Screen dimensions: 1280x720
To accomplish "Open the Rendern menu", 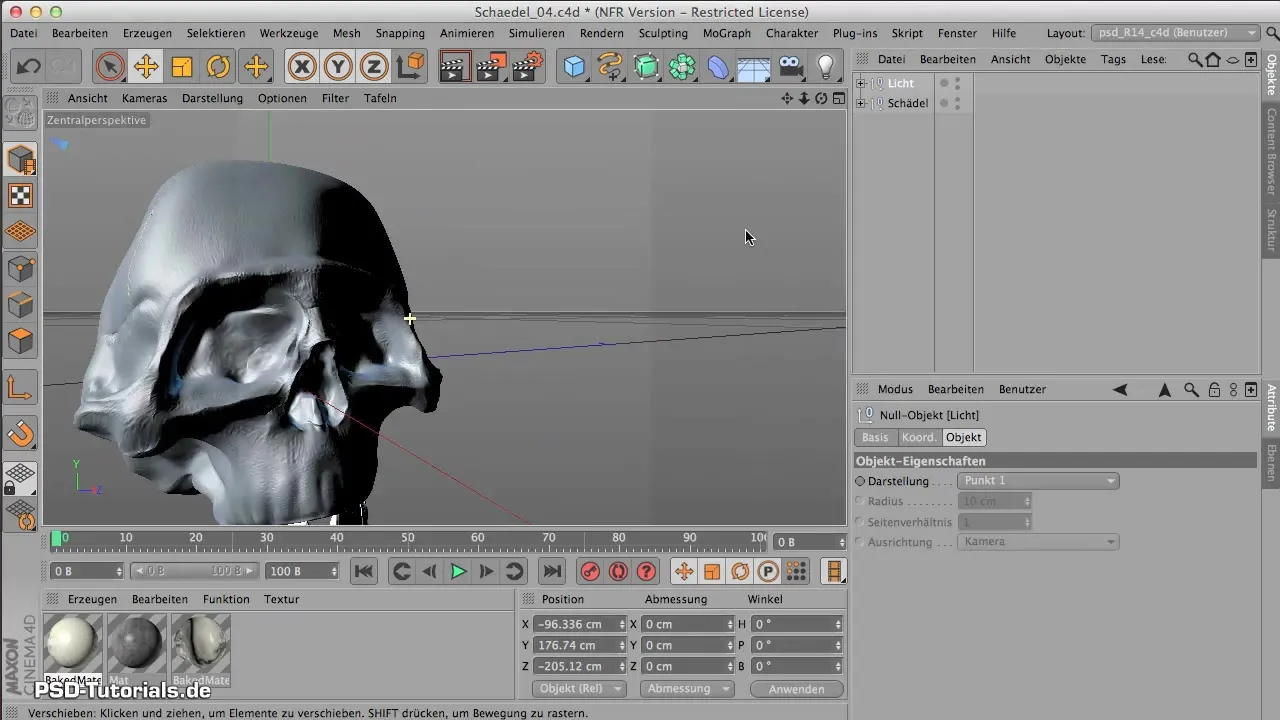I will [602, 33].
